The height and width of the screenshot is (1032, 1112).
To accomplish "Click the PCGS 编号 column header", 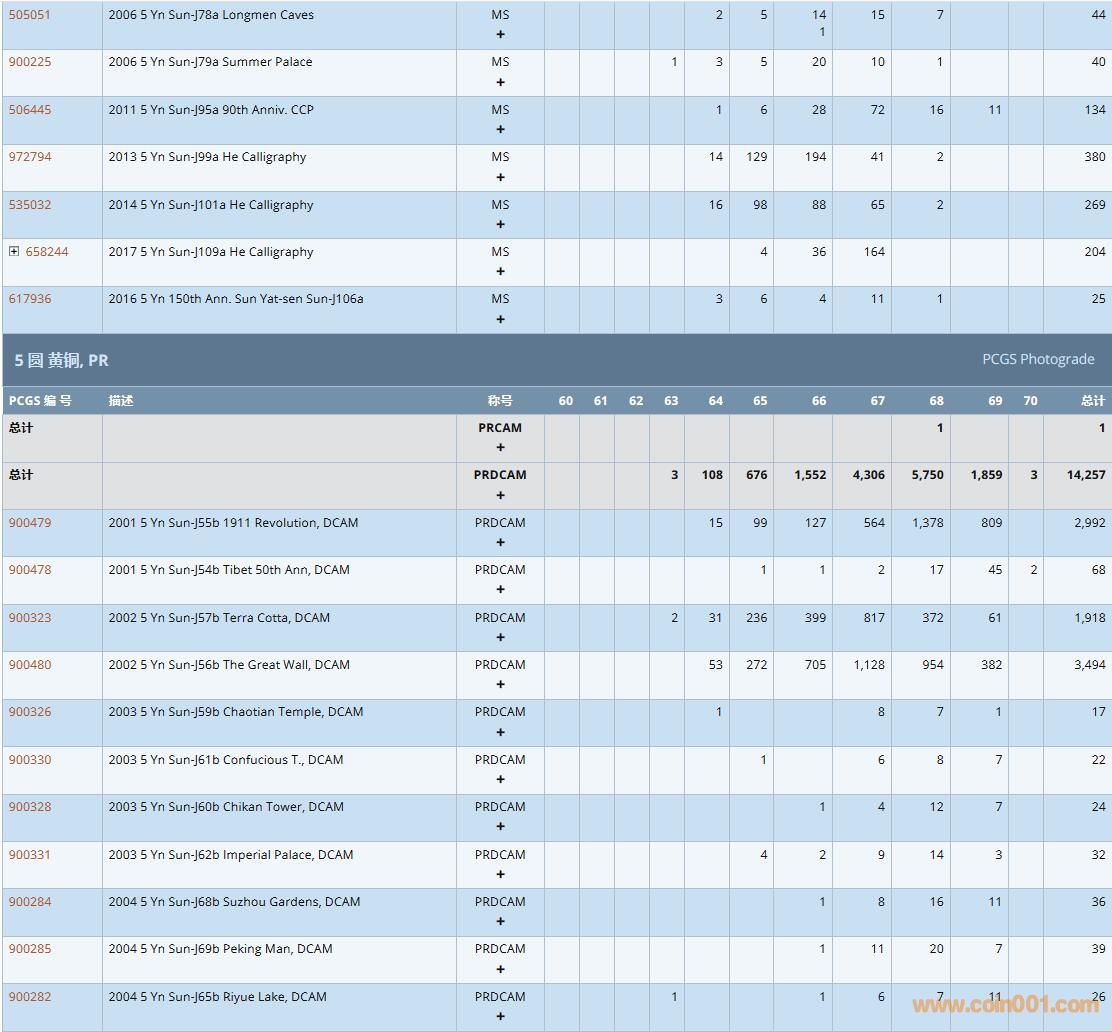I will pos(40,401).
